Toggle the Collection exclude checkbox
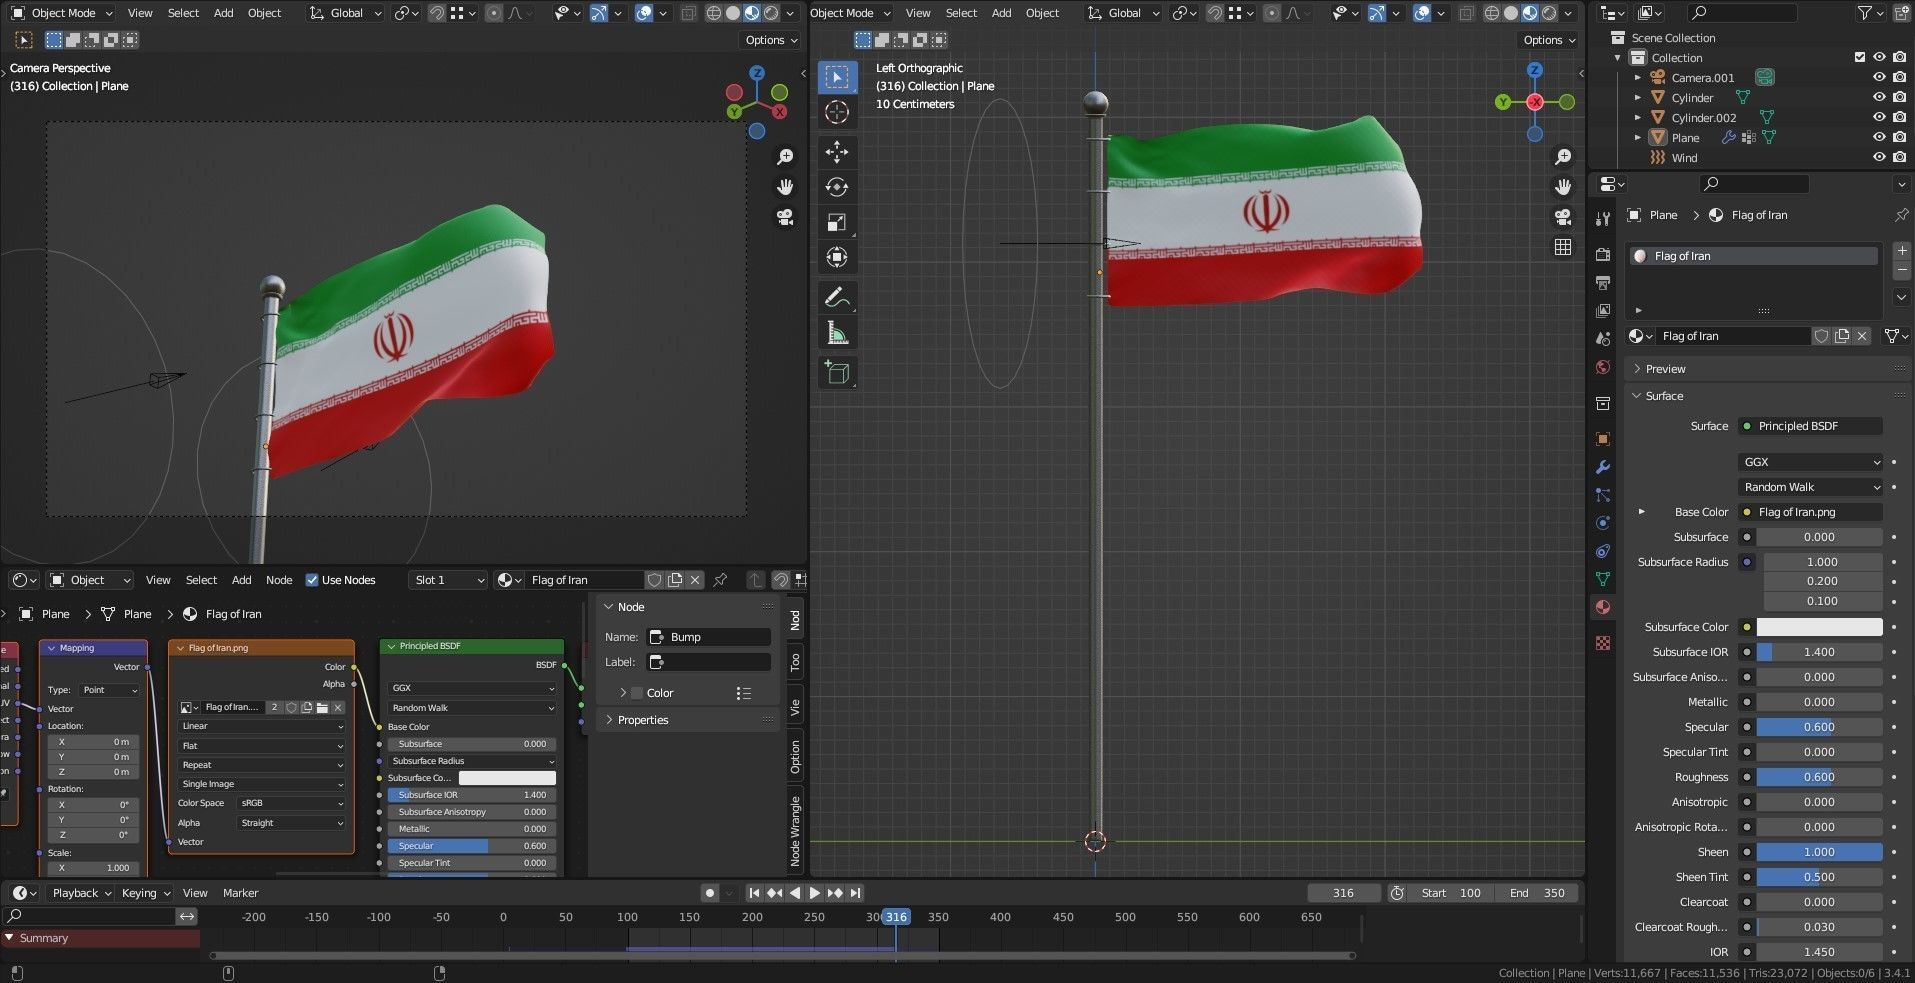Screen dimensions: 1915x983 1860,58
